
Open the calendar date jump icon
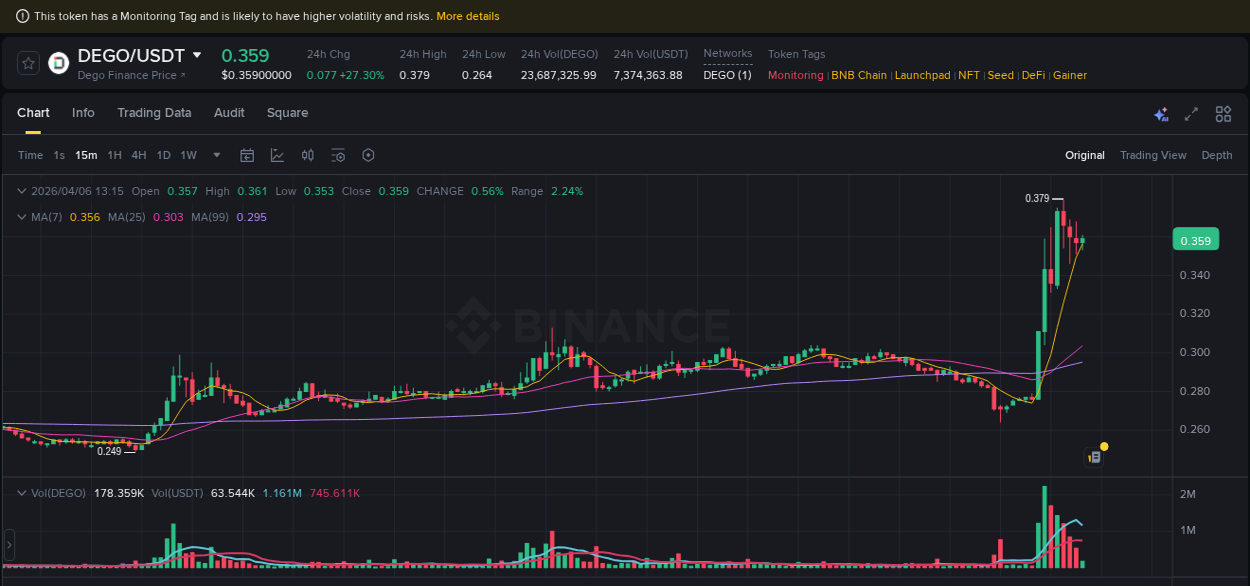[247, 155]
